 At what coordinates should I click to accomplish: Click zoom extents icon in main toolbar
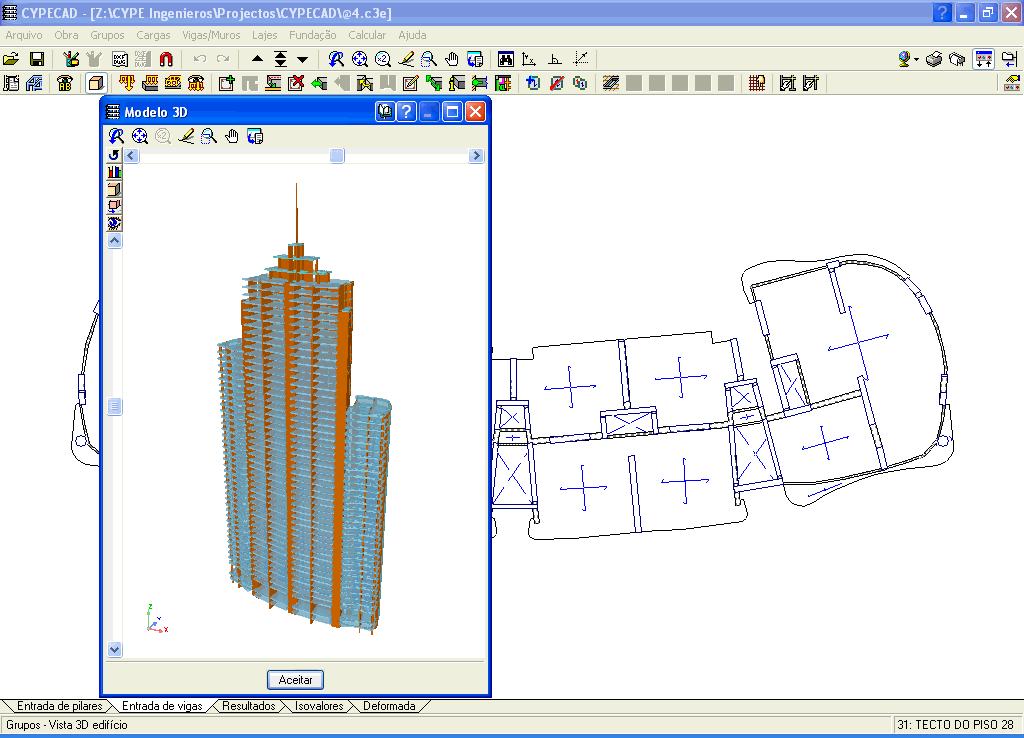click(359, 59)
